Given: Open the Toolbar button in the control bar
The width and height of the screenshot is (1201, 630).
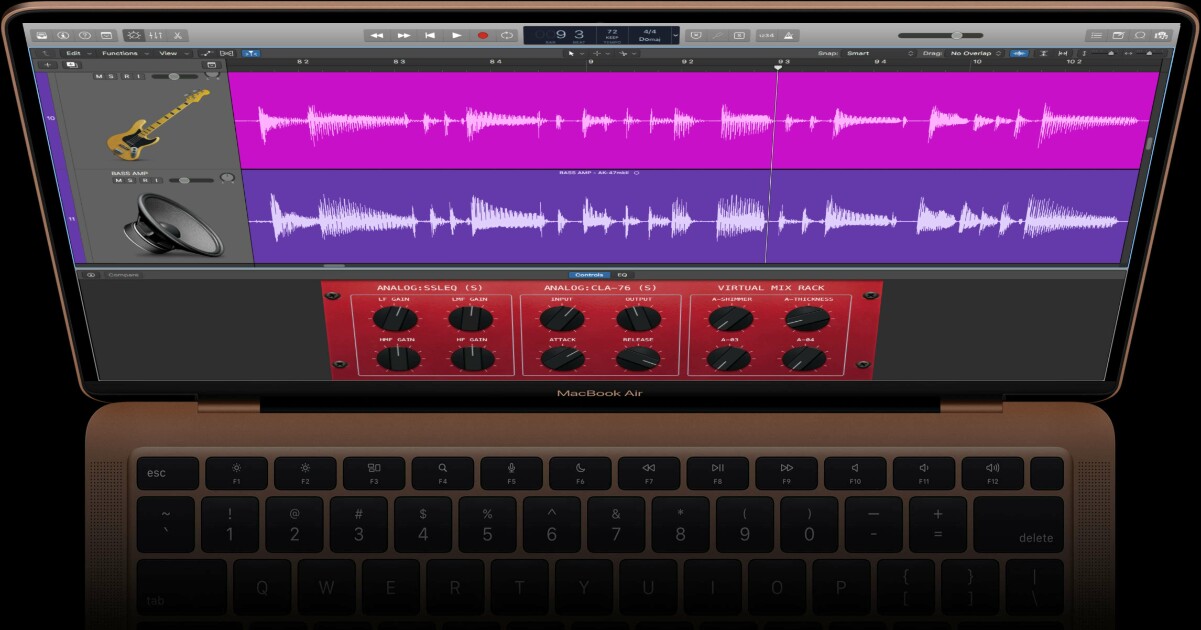Looking at the screenshot, I should [106, 35].
